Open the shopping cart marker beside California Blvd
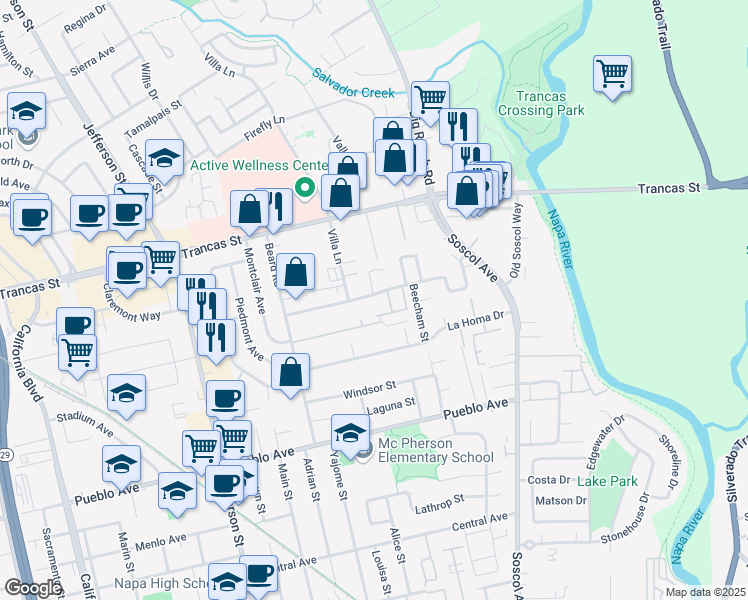 coord(77,354)
